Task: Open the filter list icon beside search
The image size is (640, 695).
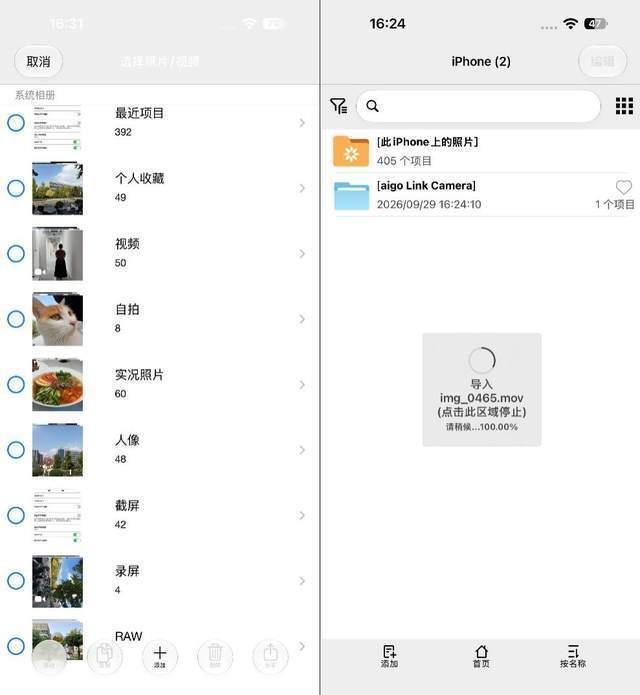Action: click(339, 106)
